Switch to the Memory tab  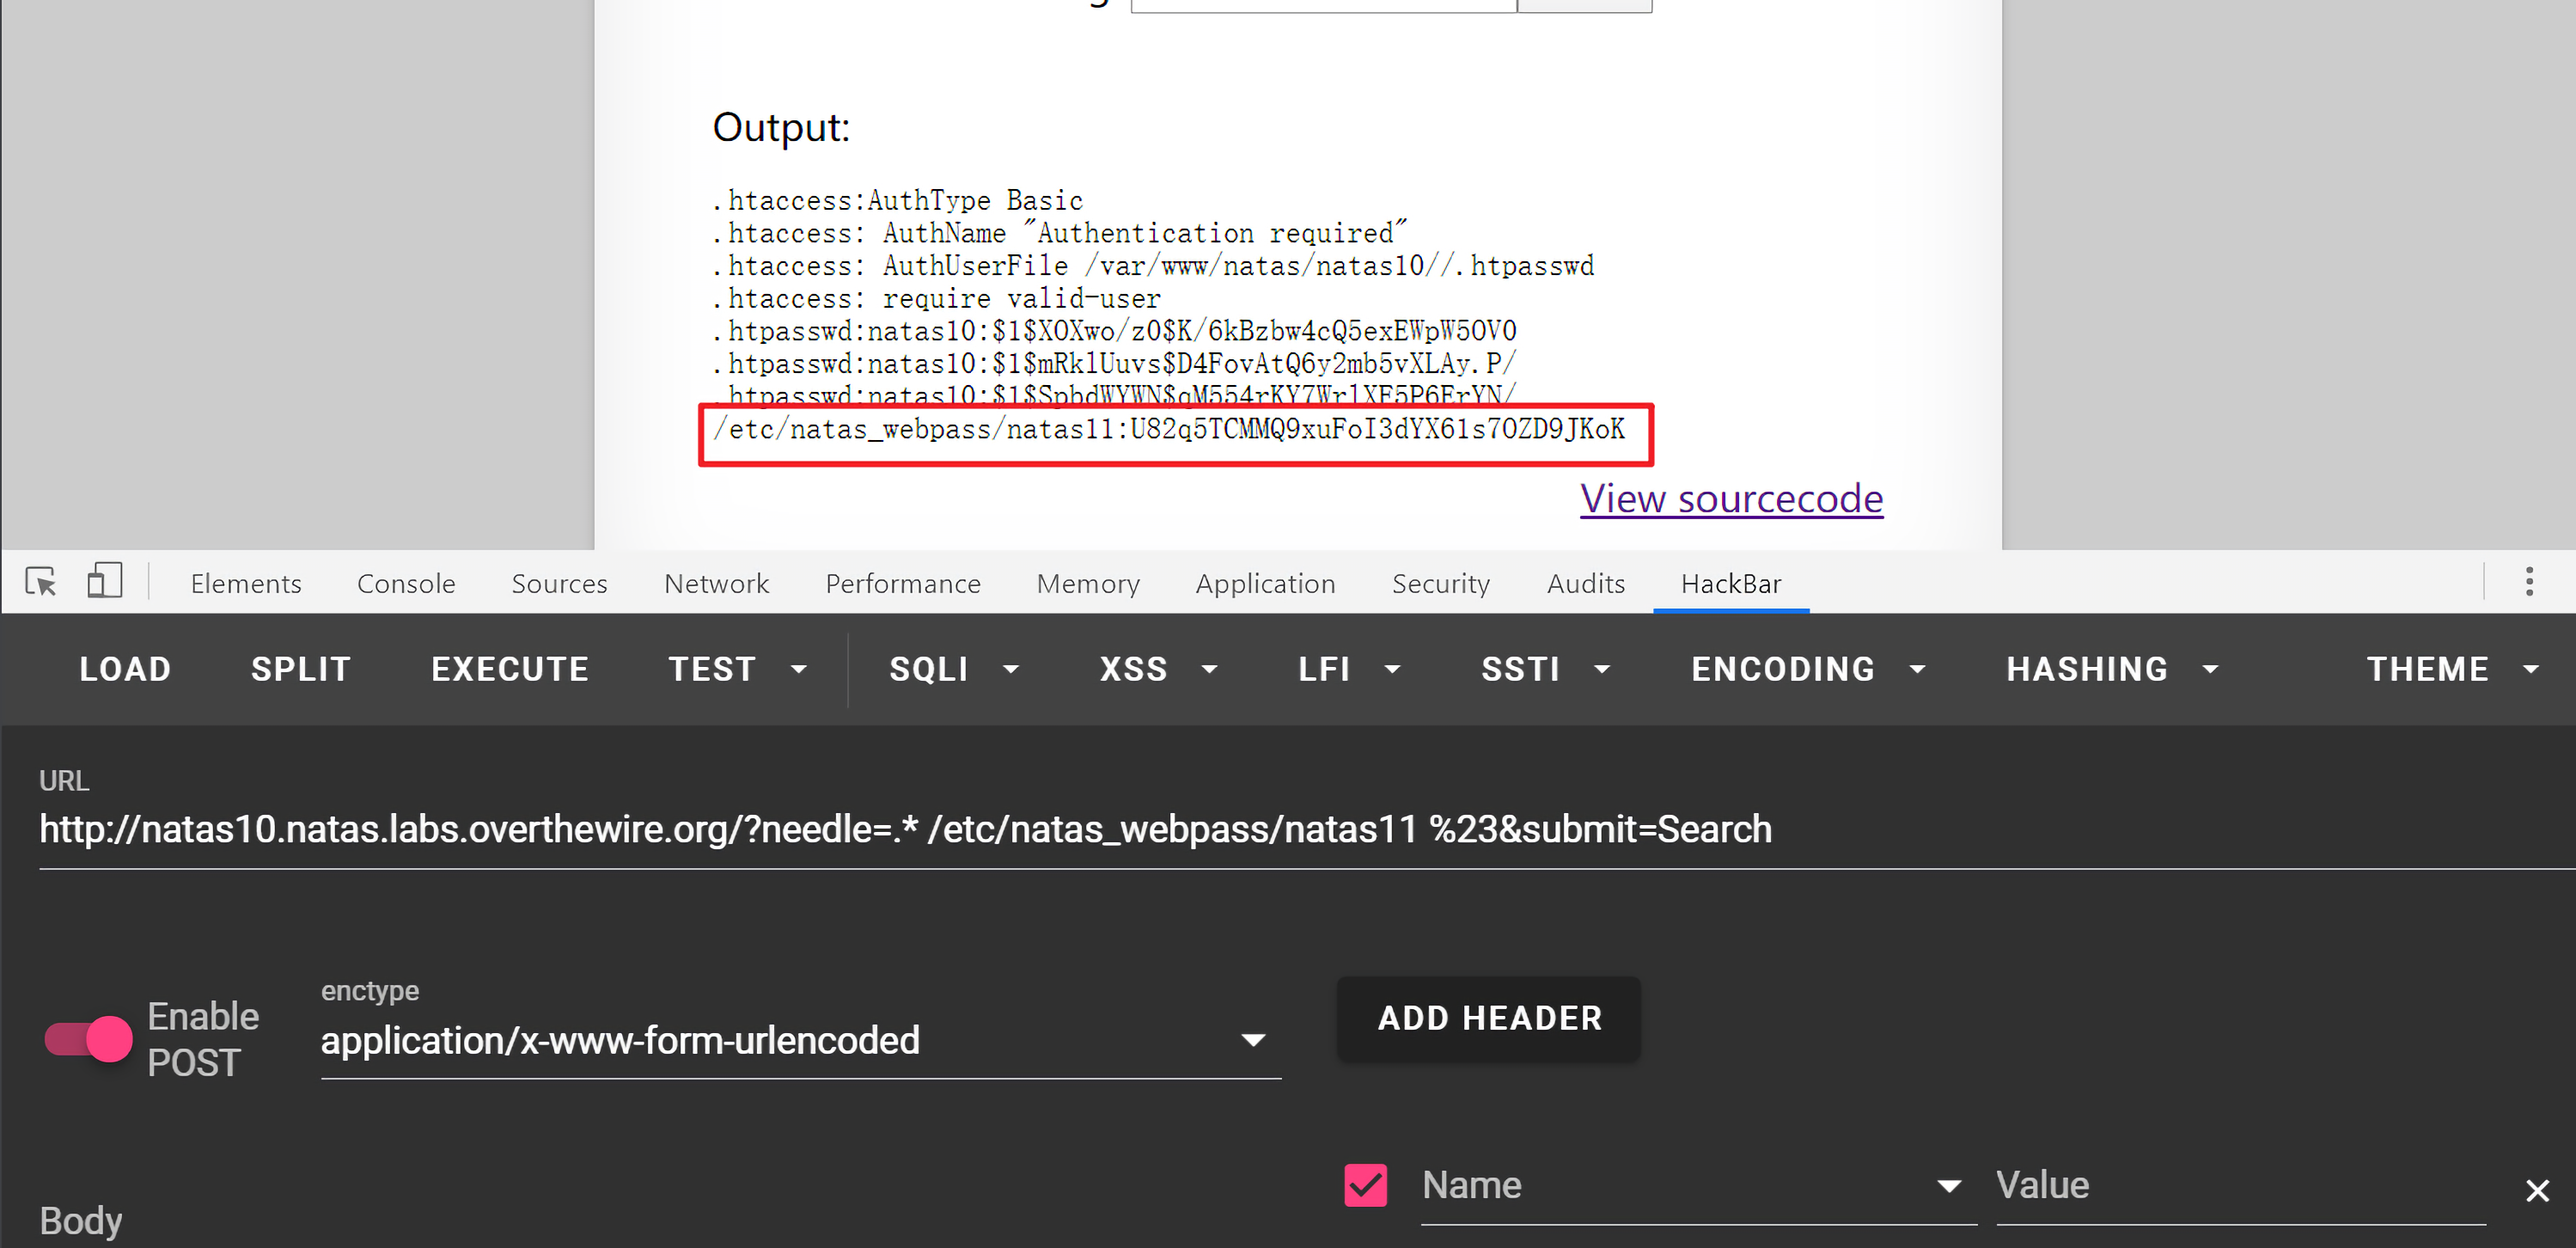pos(1088,583)
